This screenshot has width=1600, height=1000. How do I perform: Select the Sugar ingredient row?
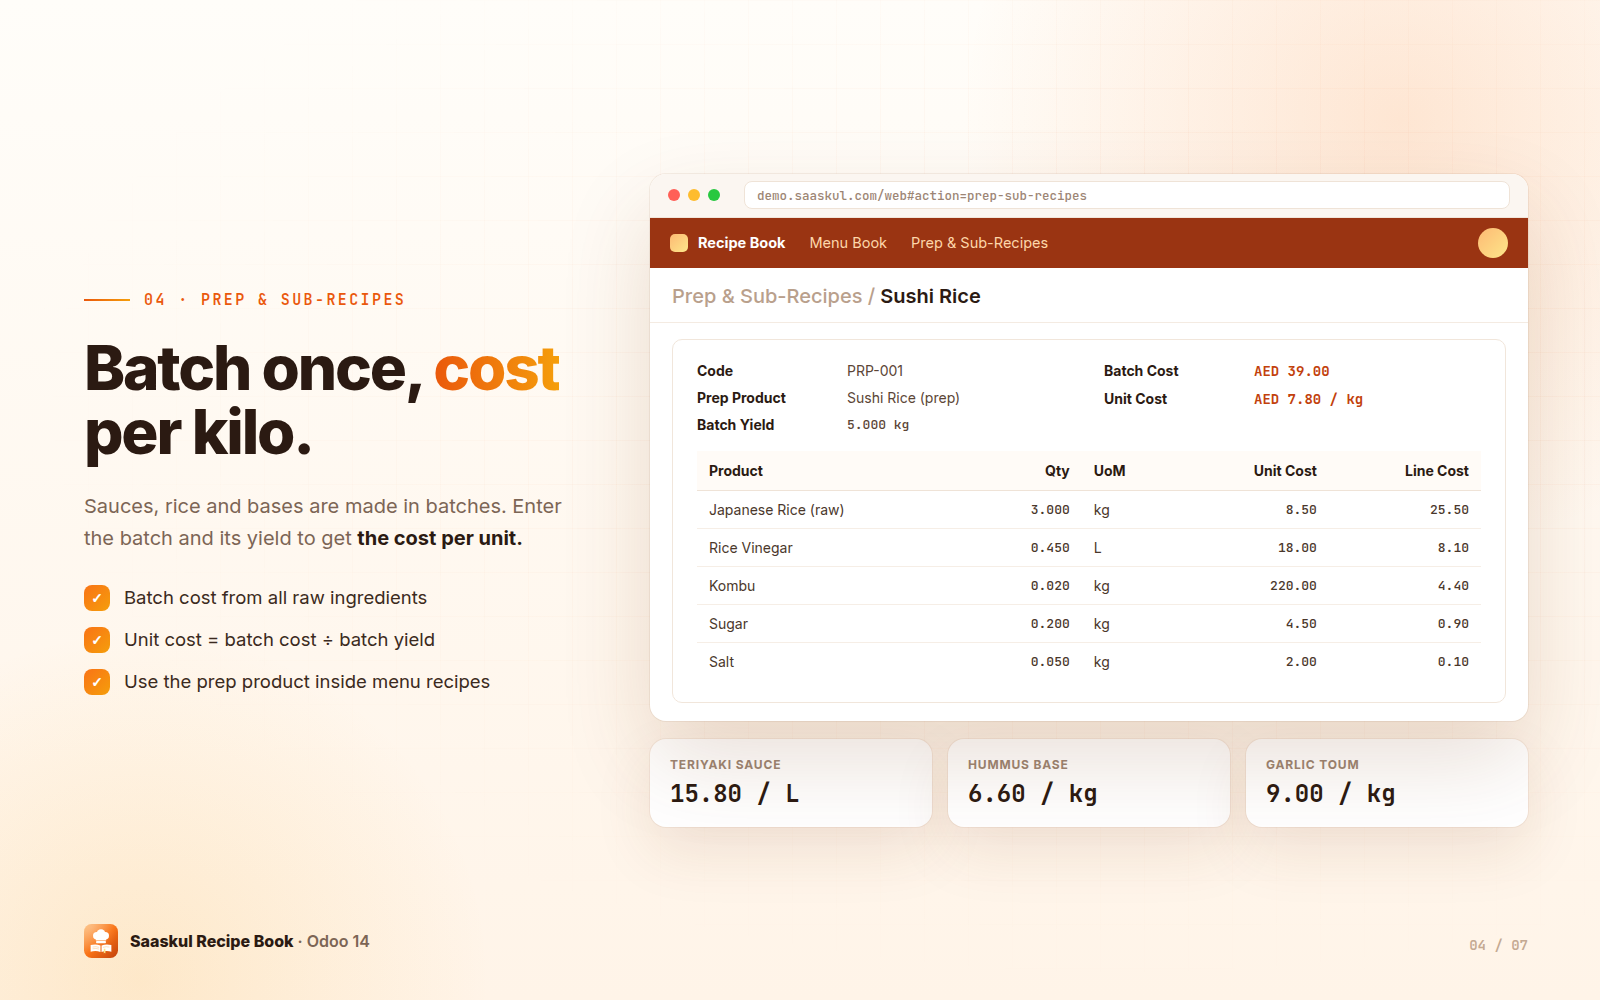[1089, 624]
